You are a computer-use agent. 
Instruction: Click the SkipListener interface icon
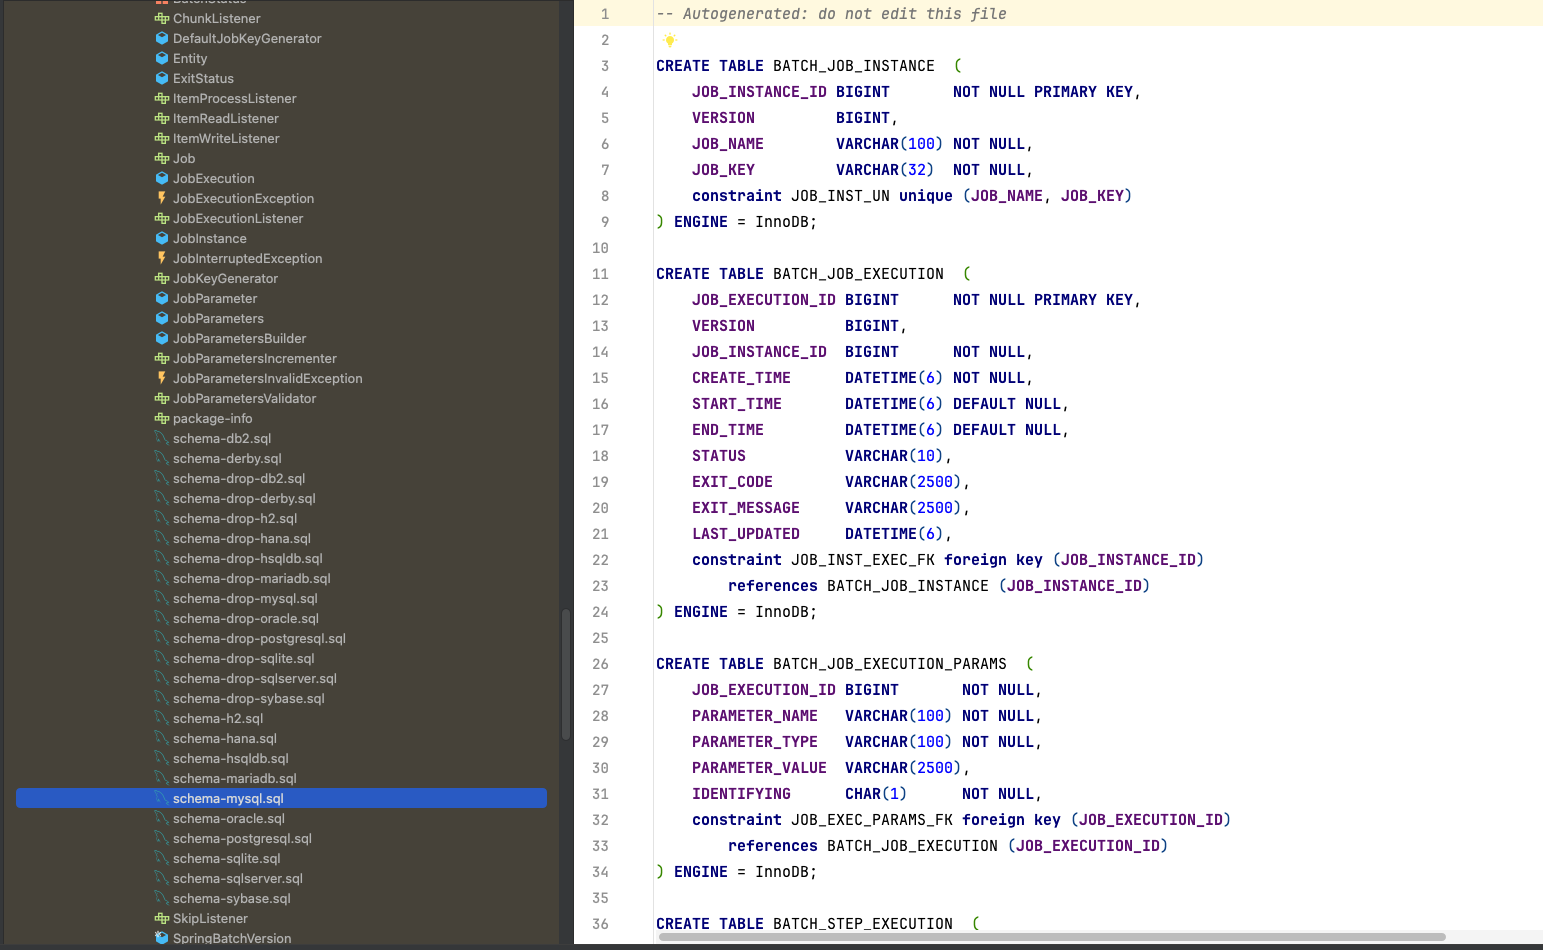(x=162, y=918)
